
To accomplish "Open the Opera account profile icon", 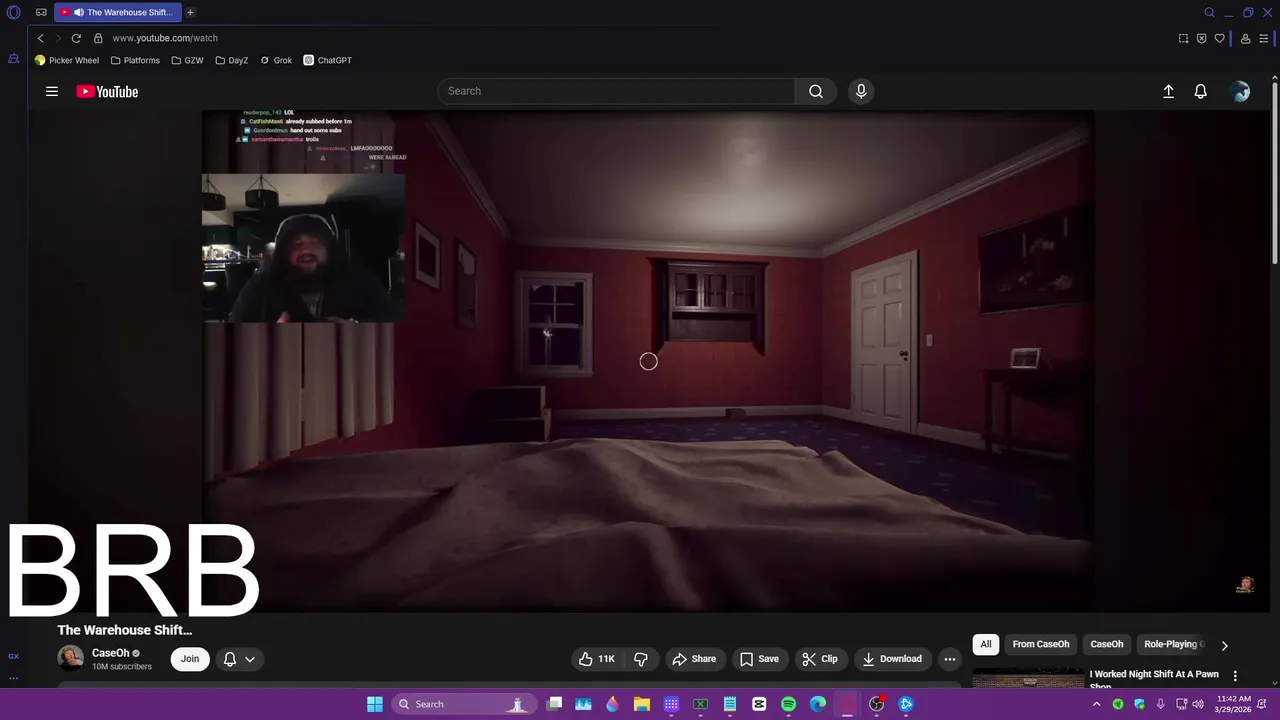I will [1245, 38].
